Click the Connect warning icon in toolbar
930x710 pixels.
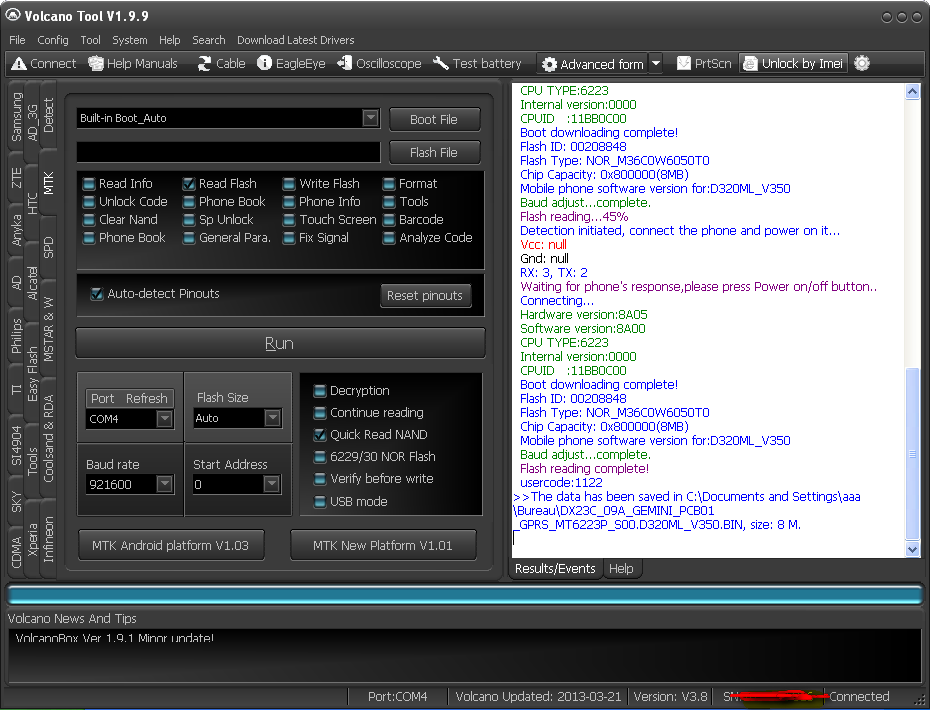(x=19, y=63)
